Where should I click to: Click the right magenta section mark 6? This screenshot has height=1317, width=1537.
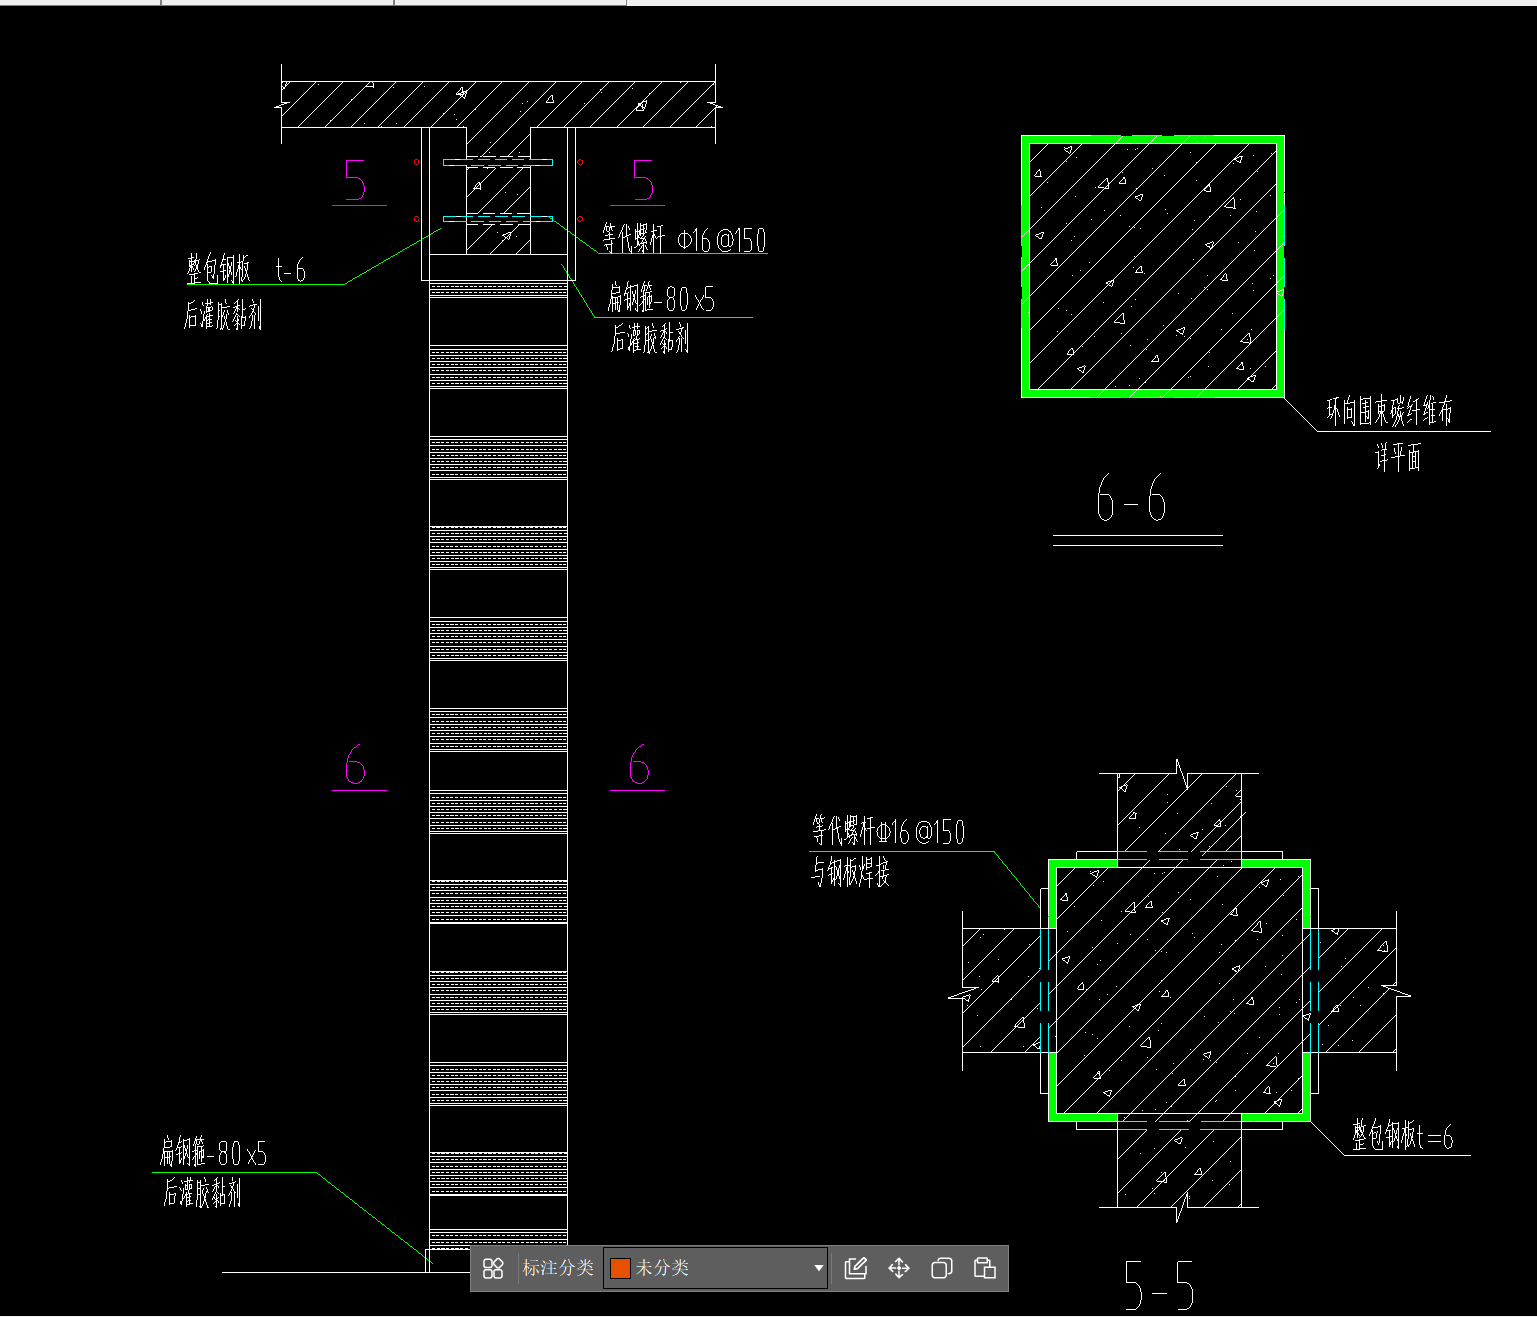pyautogui.click(x=639, y=765)
